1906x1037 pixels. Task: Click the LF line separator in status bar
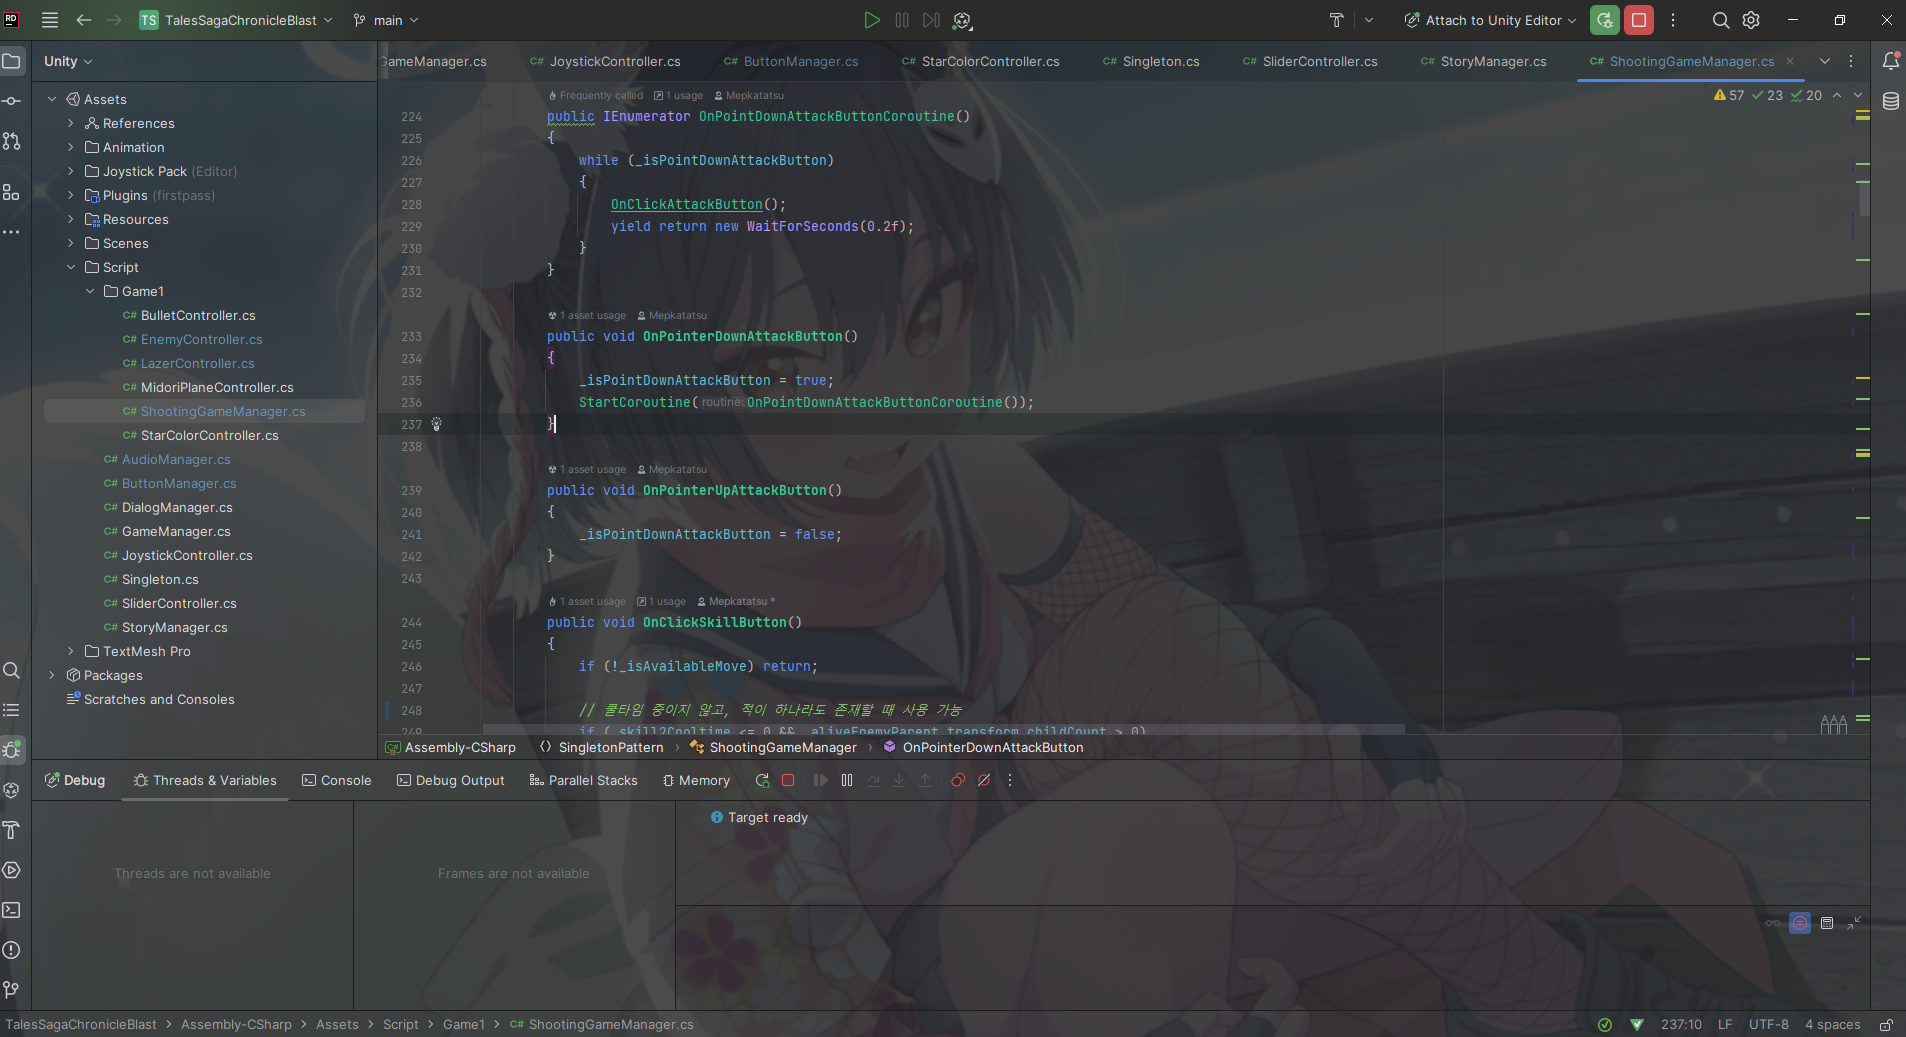click(1725, 1025)
